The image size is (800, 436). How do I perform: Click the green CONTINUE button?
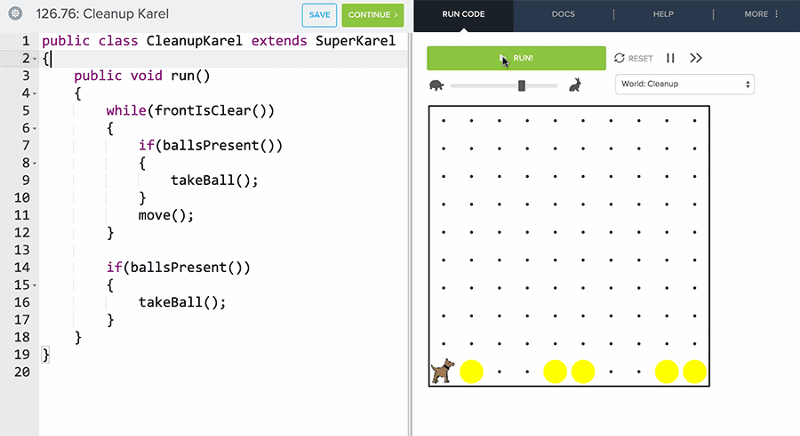coord(372,15)
